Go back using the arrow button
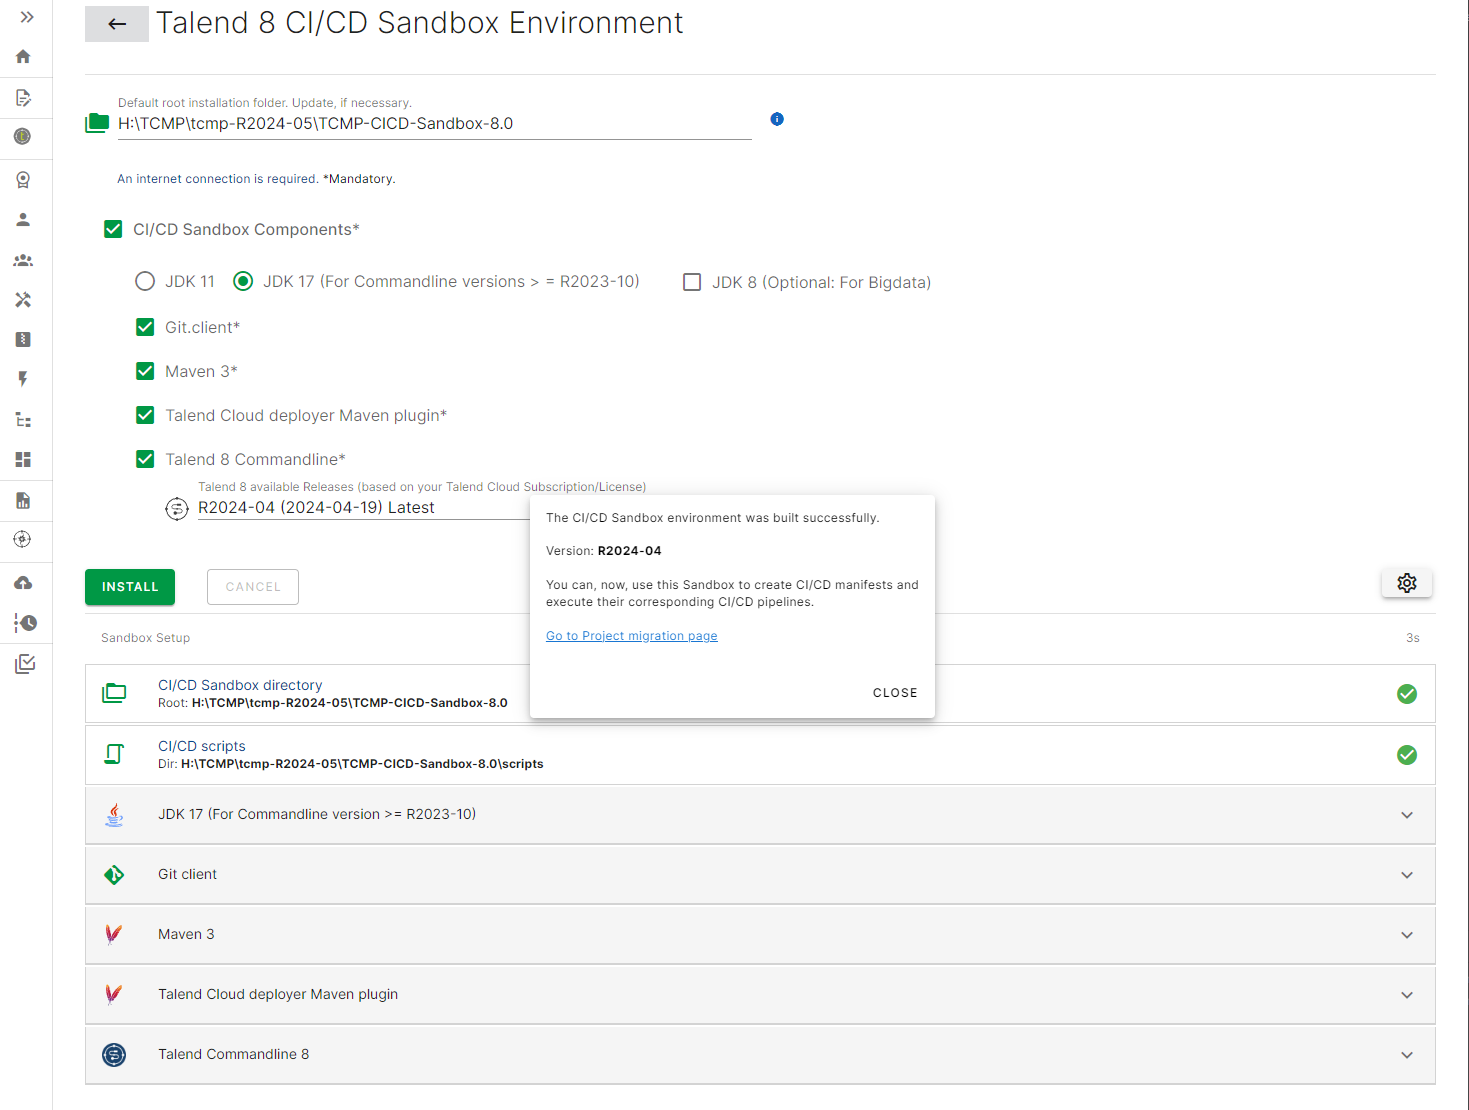Viewport: 1469px width, 1110px height. click(x=117, y=24)
